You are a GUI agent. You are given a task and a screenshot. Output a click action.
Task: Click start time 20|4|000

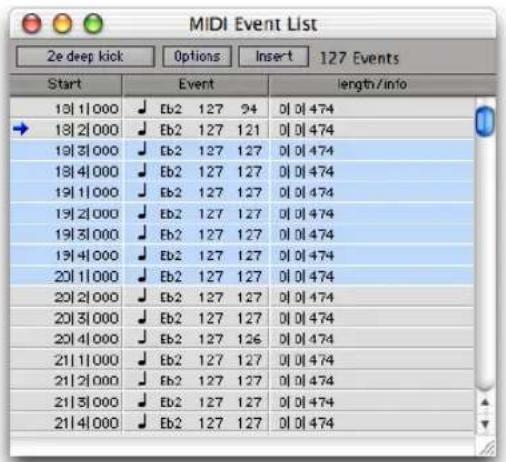(87, 339)
